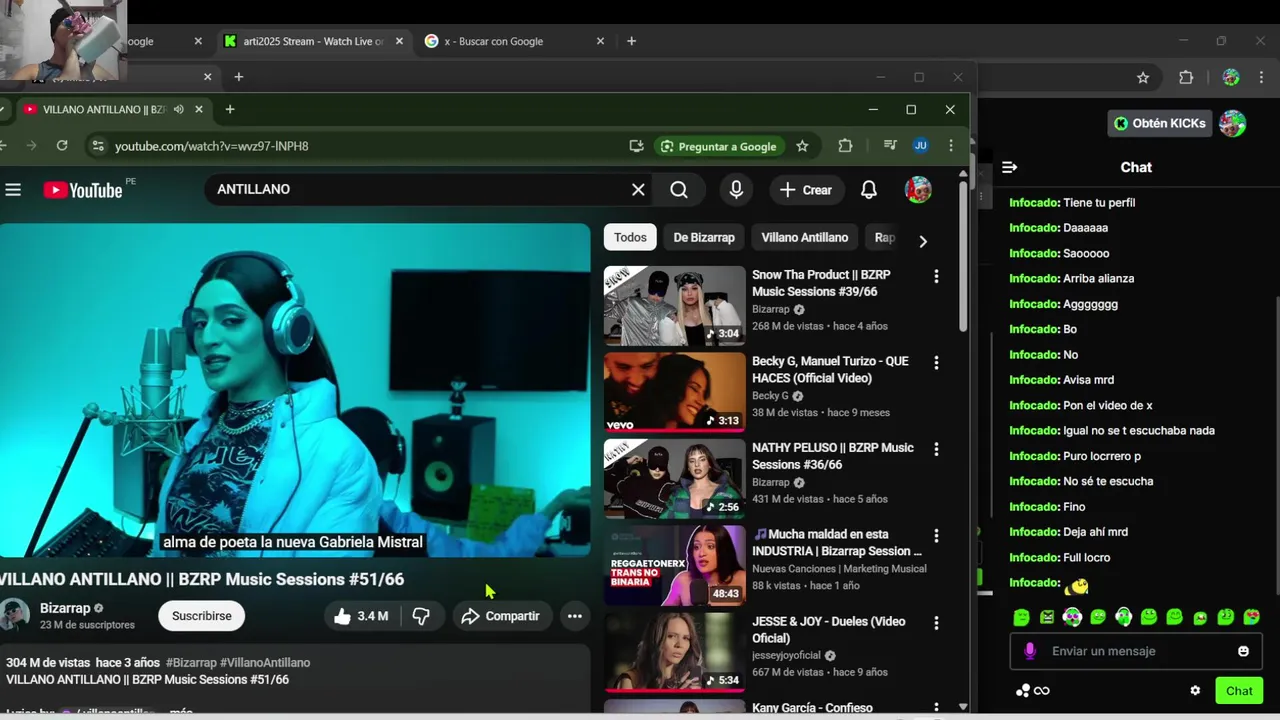Click the Obtén KICKs button
Viewport: 1280px width, 720px height.
click(x=1160, y=123)
